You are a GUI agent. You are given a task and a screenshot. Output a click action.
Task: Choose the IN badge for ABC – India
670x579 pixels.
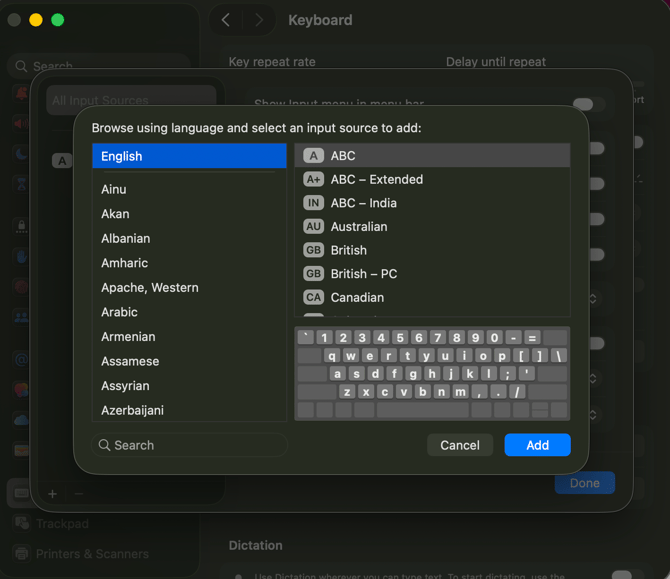coord(313,203)
